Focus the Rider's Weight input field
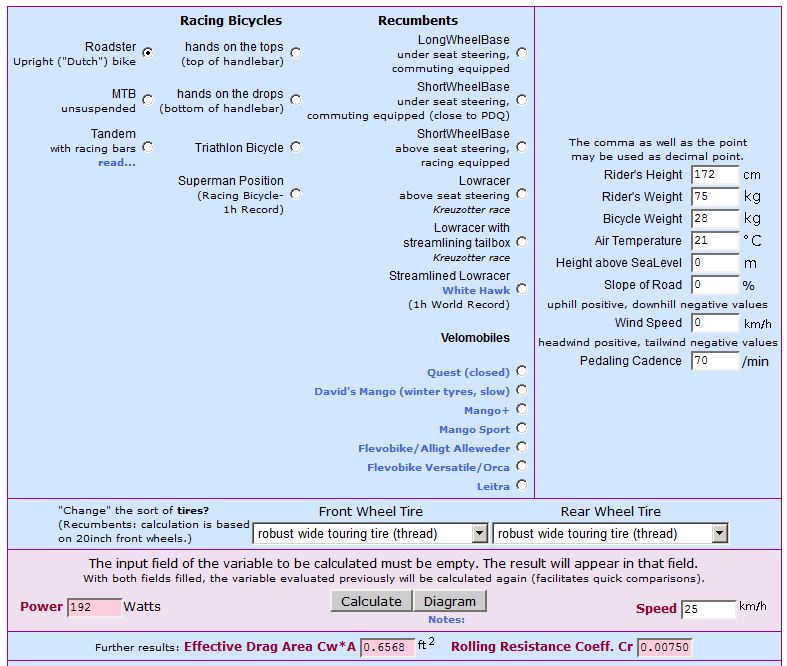Image resolution: width=787 pixels, height=666 pixels. coord(715,197)
